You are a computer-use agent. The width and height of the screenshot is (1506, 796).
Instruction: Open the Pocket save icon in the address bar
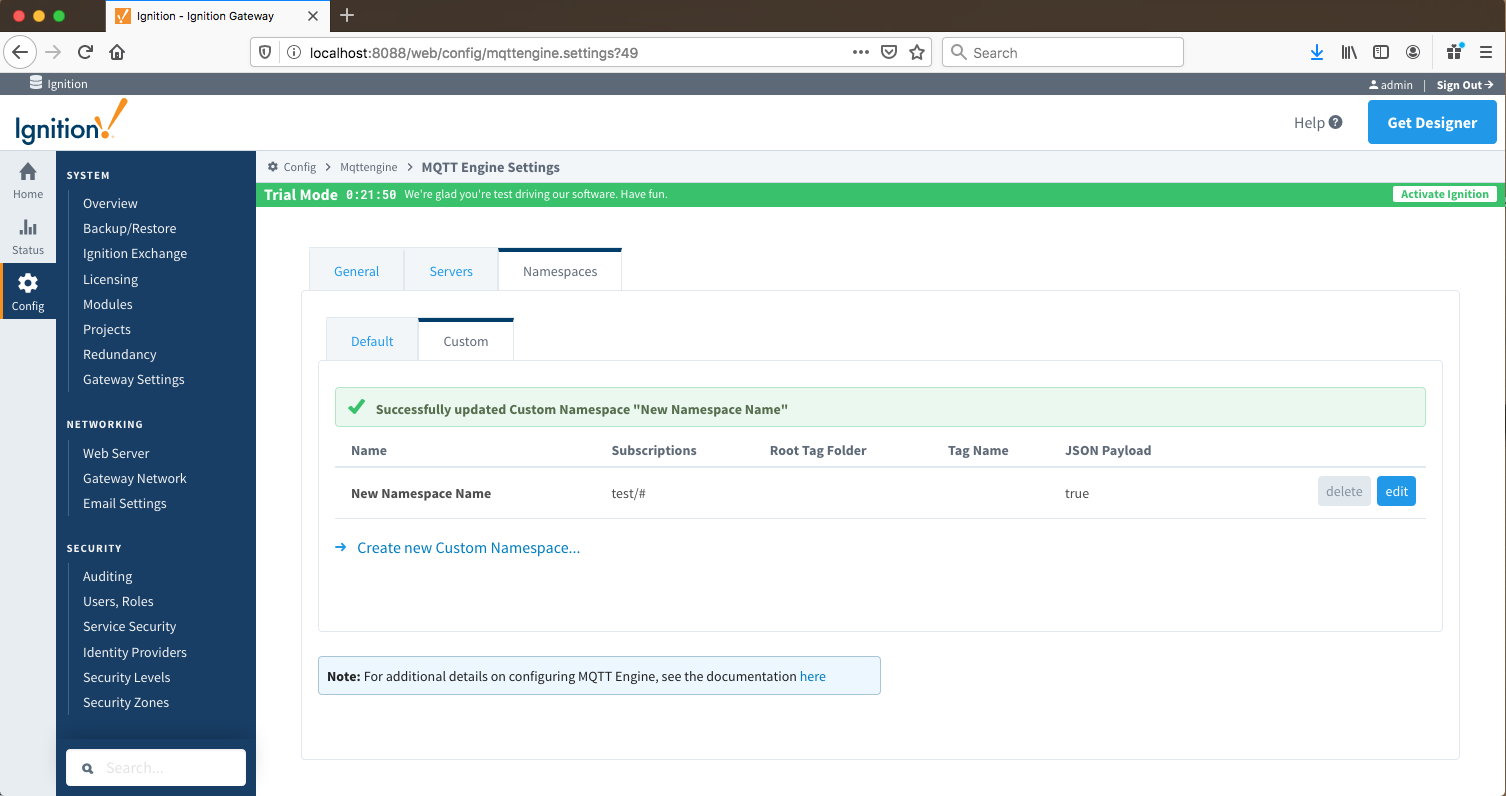coord(888,52)
